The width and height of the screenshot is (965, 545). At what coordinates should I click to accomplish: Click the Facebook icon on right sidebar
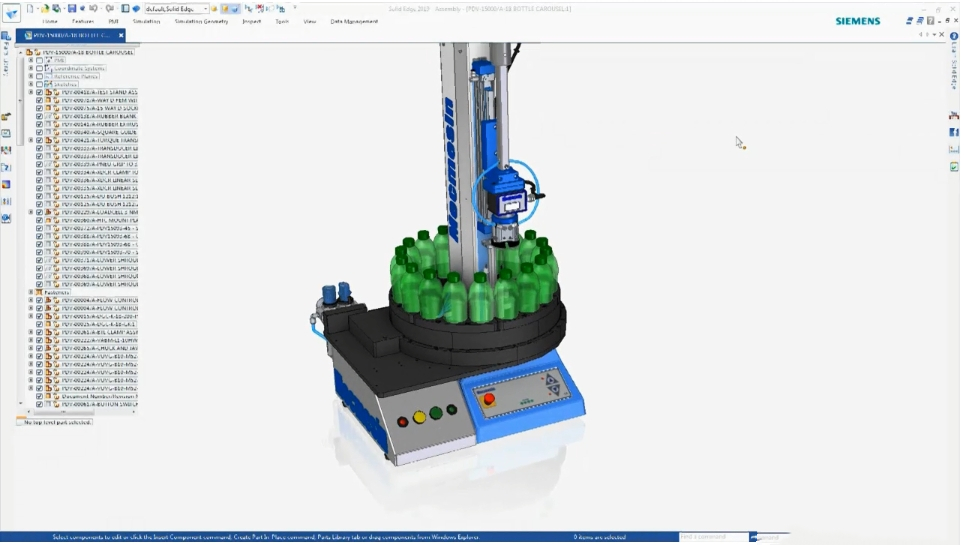pos(954,133)
